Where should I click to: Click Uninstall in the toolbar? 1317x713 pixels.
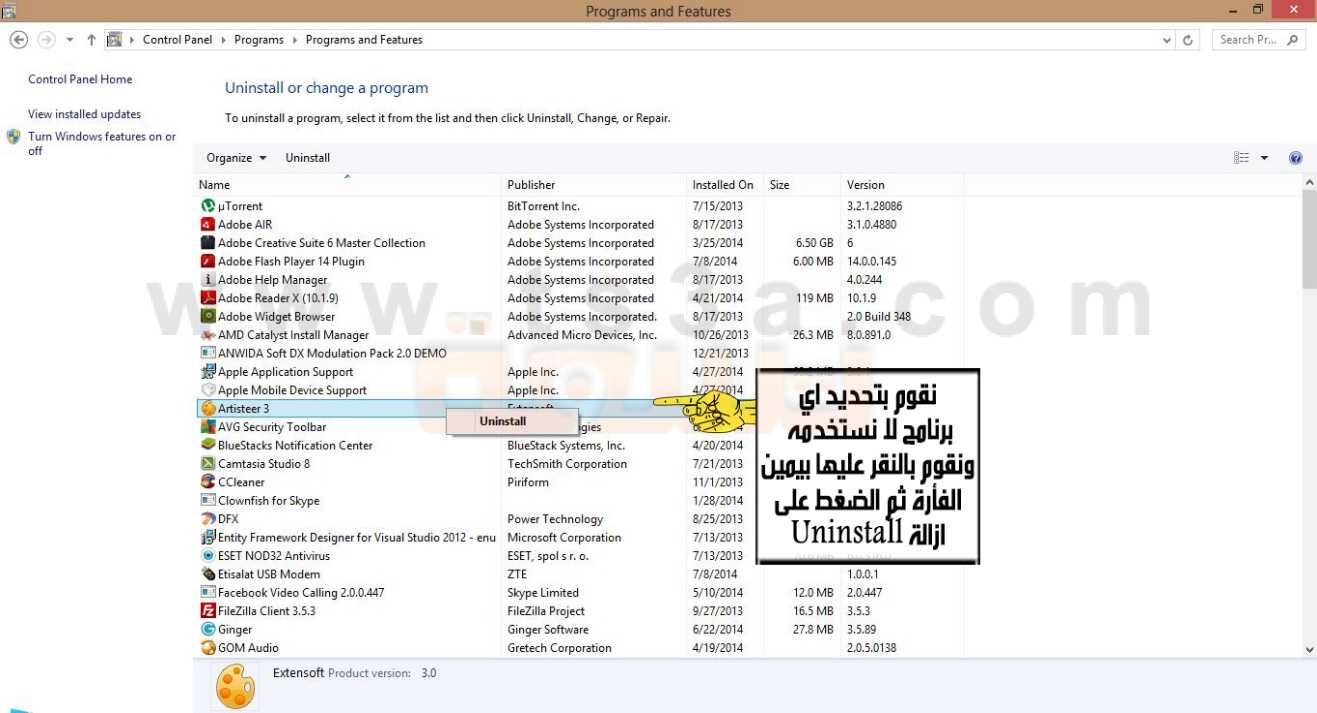click(307, 158)
